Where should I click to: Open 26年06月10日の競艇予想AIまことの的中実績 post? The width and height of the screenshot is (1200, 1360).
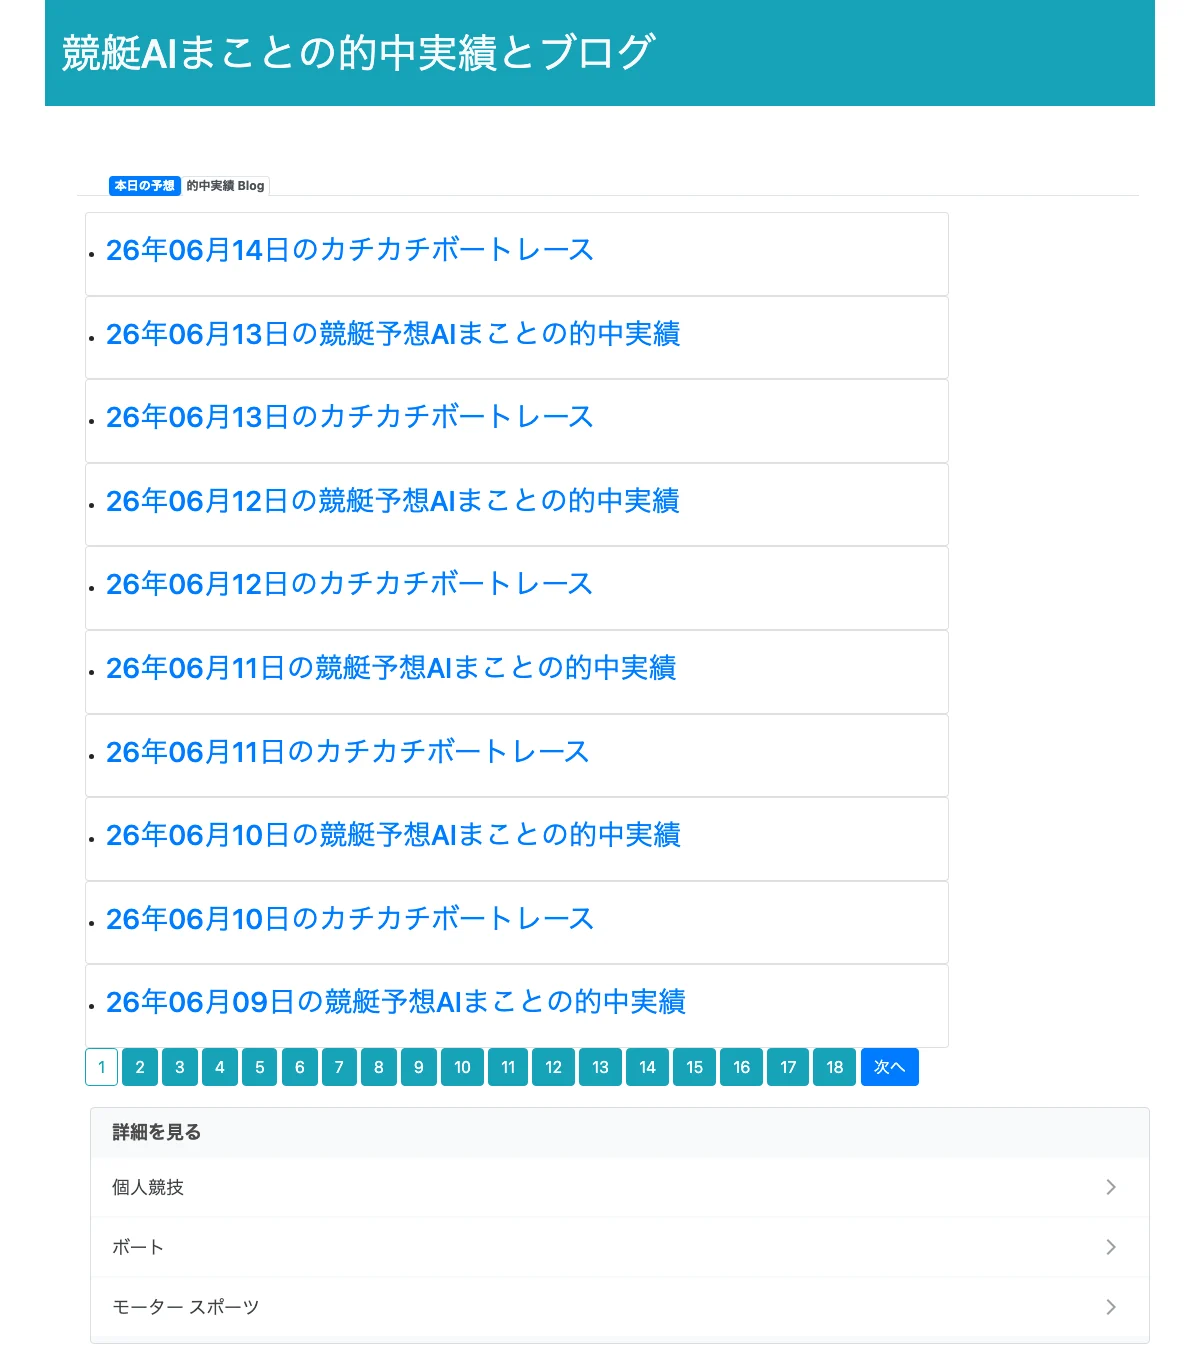(x=393, y=835)
